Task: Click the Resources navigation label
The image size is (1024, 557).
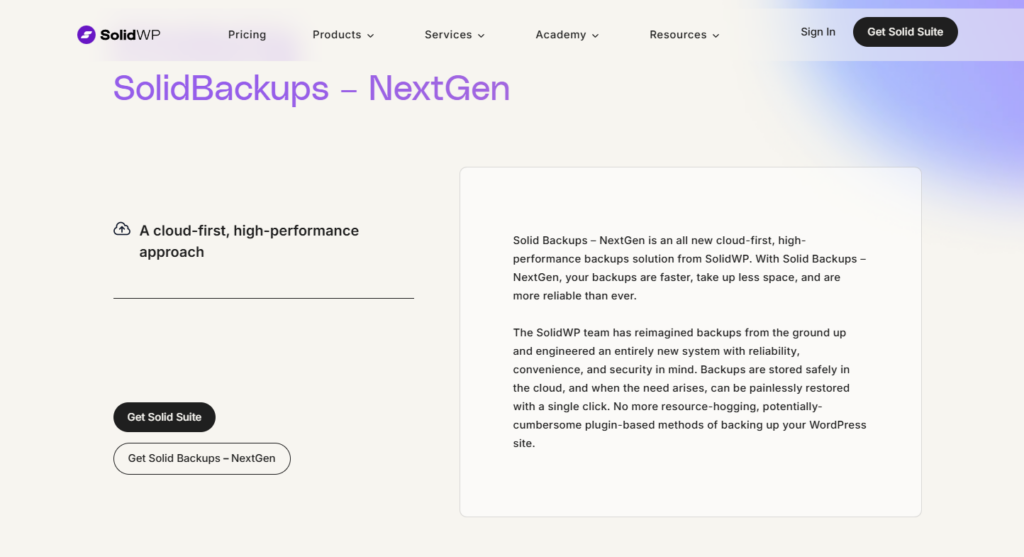Action: pyautogui.click(x=677, y=35)
